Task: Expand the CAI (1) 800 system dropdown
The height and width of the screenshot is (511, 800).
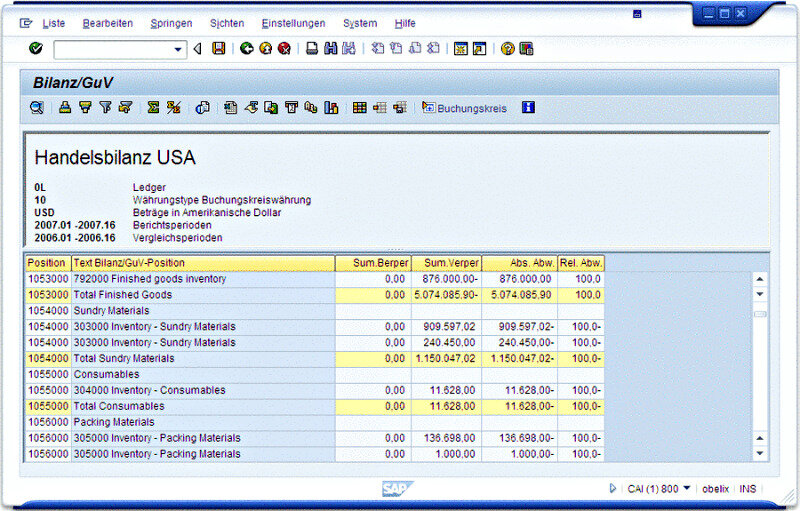Action: pyautogui.click(x=687, y=489)
